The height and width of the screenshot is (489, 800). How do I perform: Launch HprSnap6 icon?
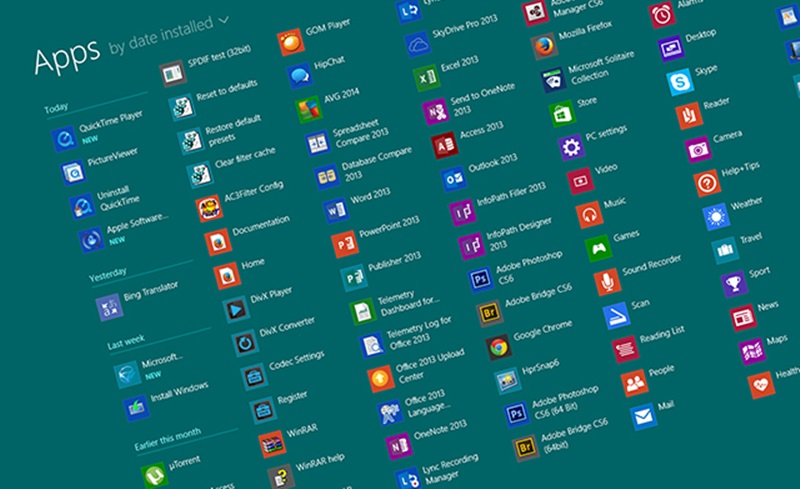click(508, 381)
